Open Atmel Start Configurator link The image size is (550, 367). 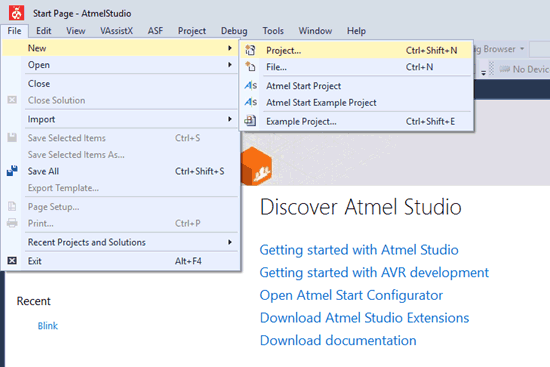click(x=351, y=295)
